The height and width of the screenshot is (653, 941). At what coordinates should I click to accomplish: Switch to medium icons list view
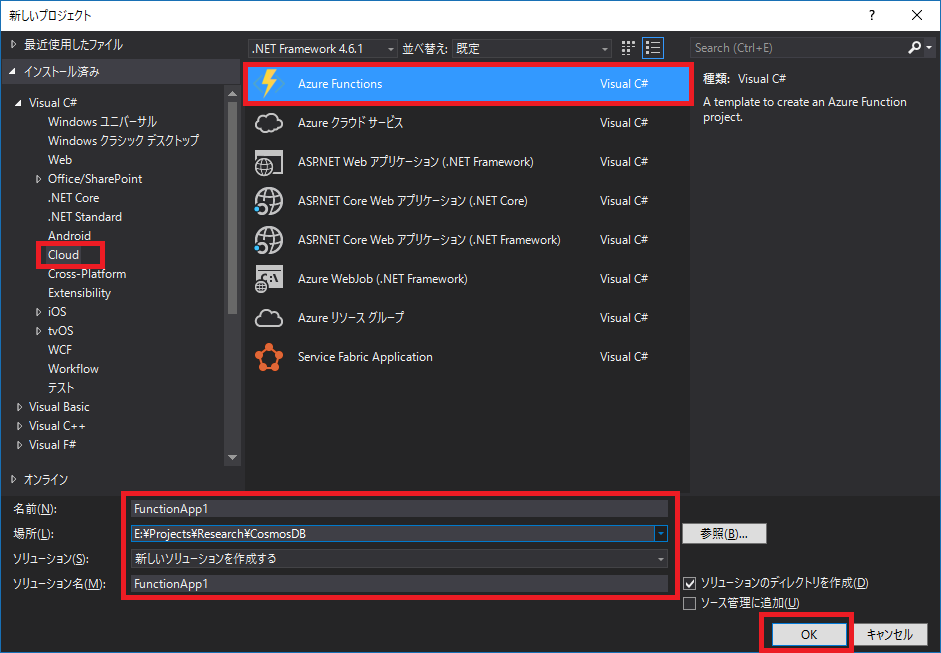point(653,48)
